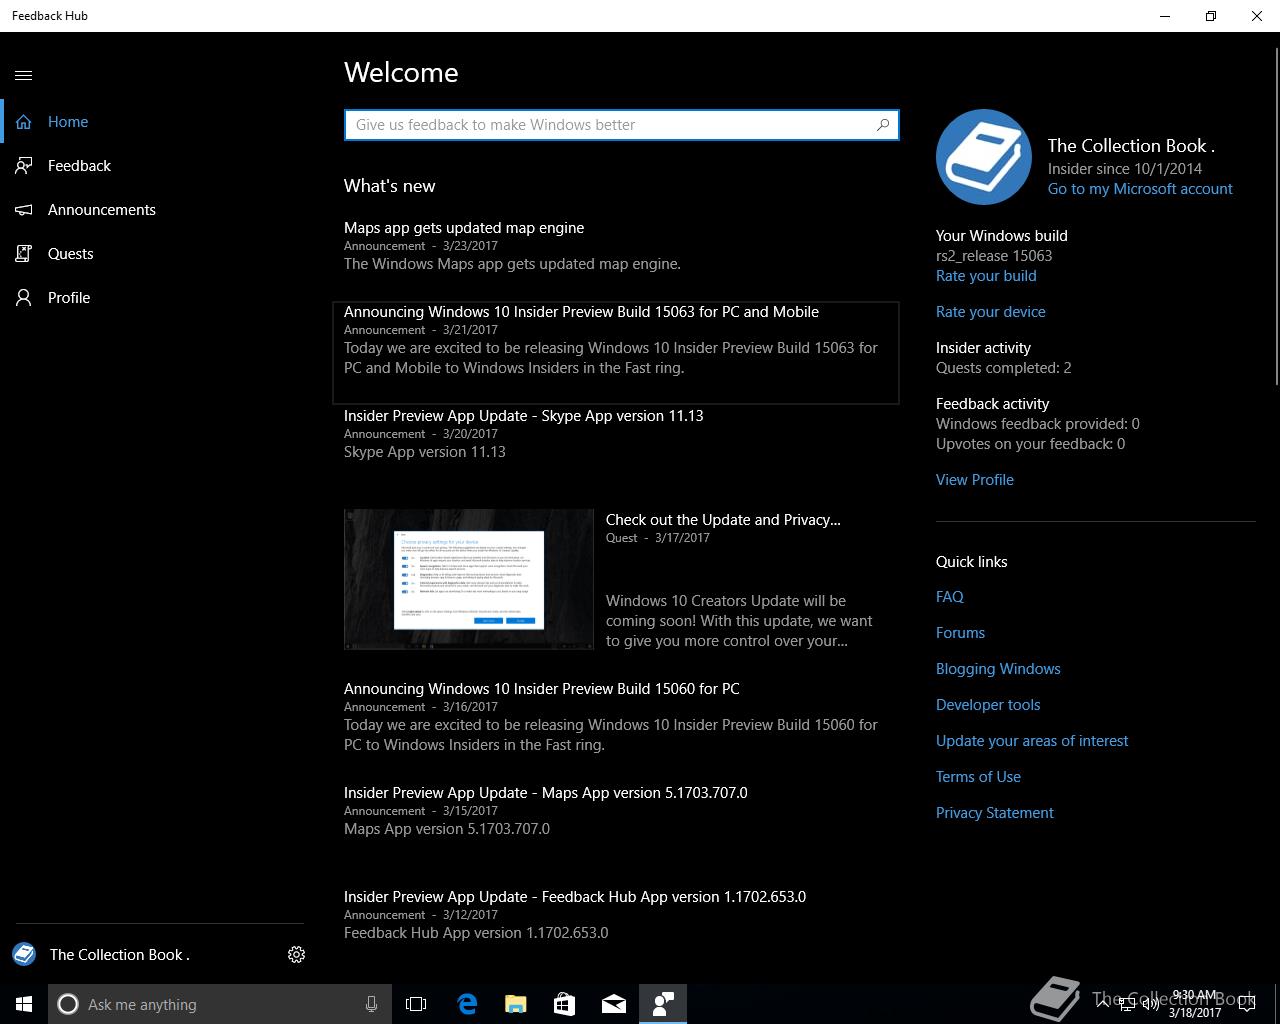Click the Feedback Hub taskbar icon
Viewport: 1280px width, 1024px height.
pyautogui.click(x=663, y=1004)
